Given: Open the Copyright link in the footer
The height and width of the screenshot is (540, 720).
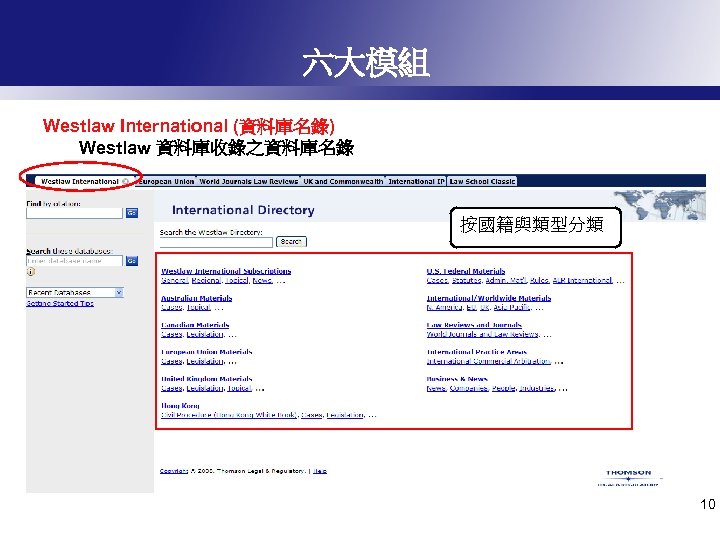Looking at the screenshot, I should (174, 471).
